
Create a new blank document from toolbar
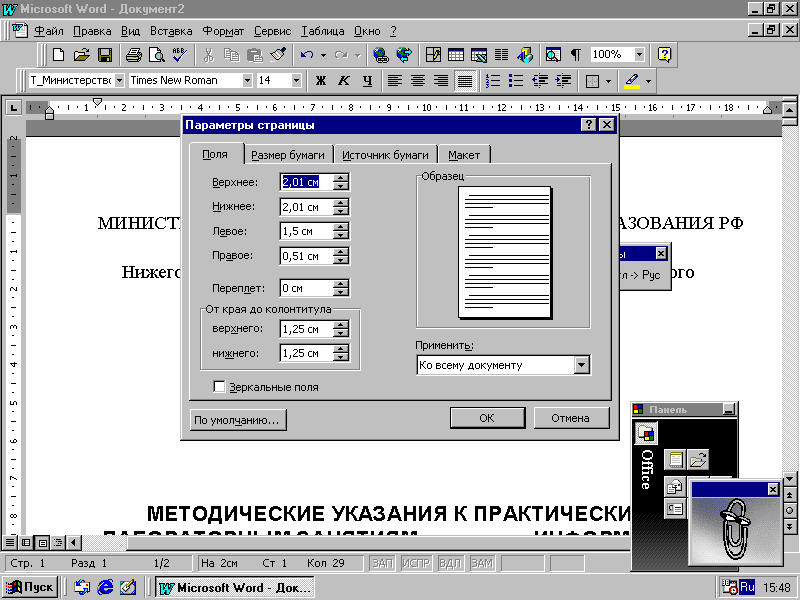pyautogui.click(x=59, y=55)
